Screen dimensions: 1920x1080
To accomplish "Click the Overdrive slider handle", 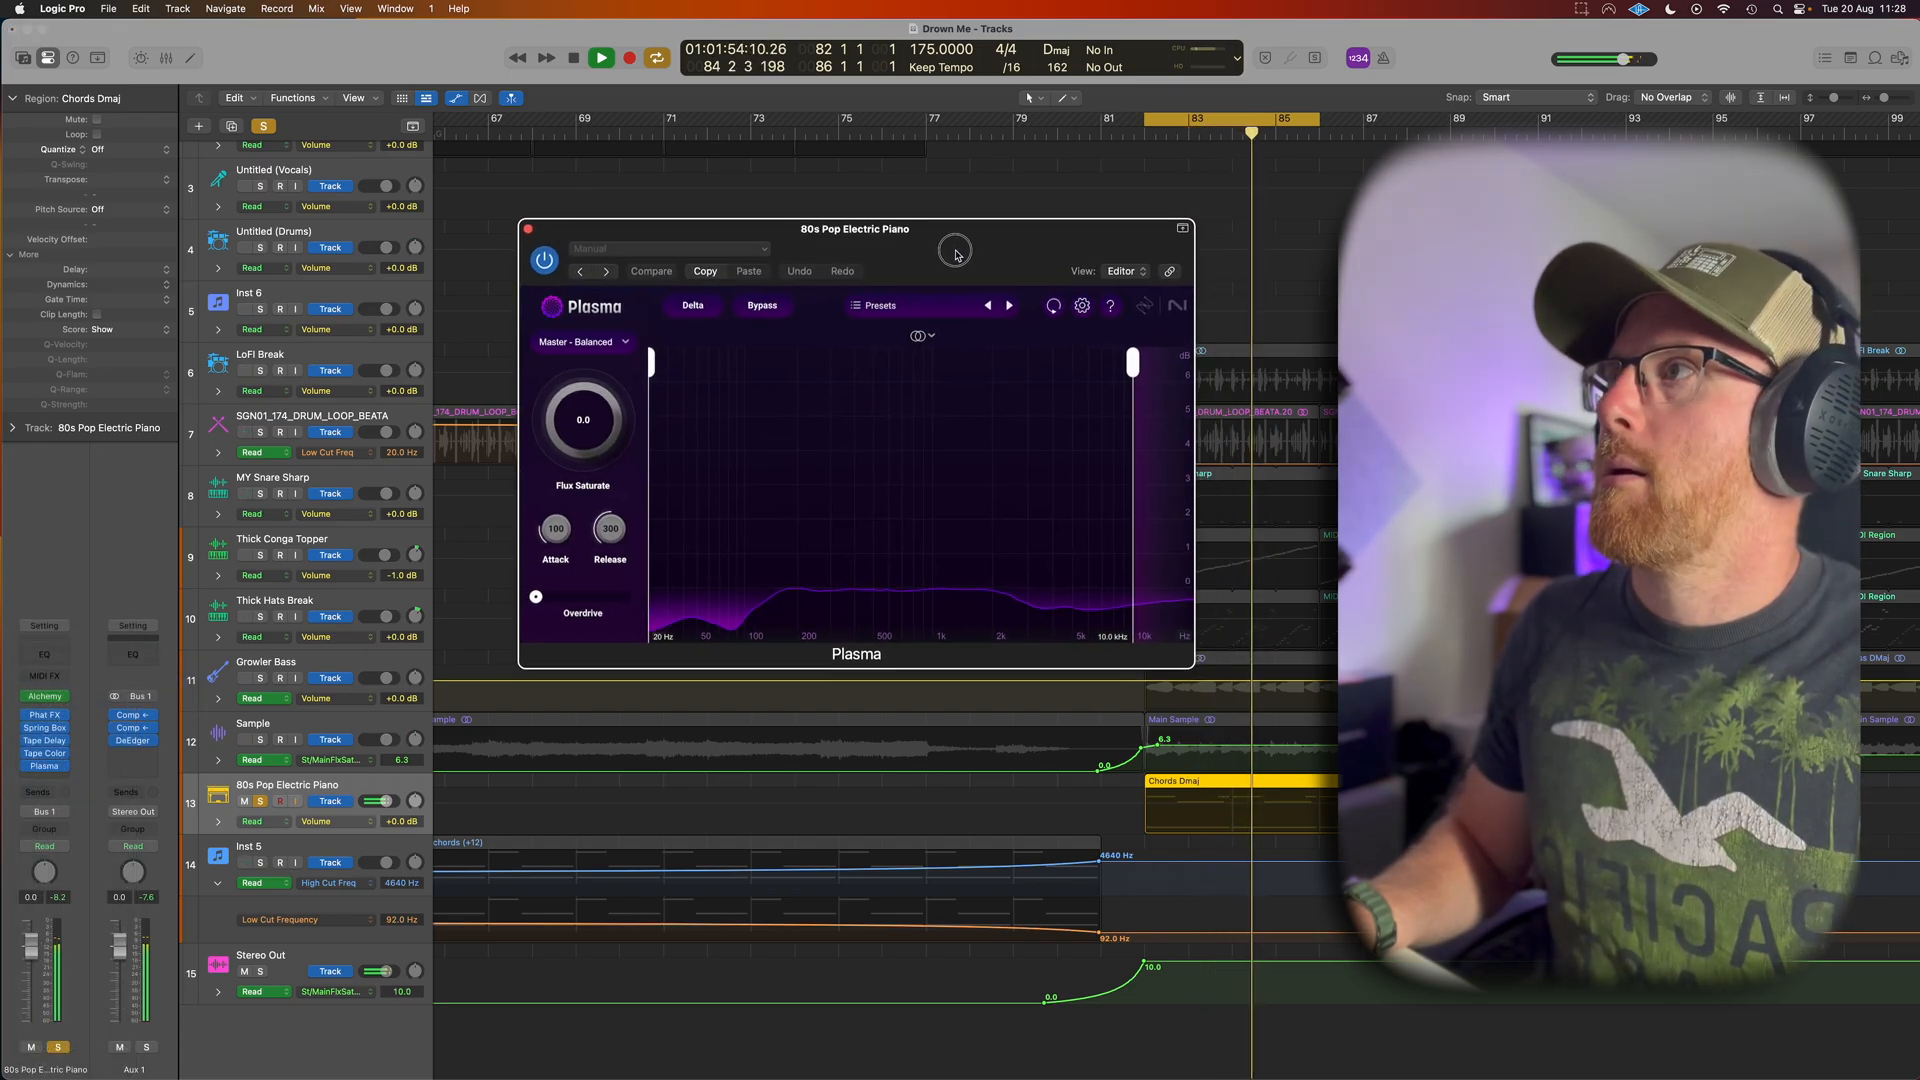I will tap(536, 597).
